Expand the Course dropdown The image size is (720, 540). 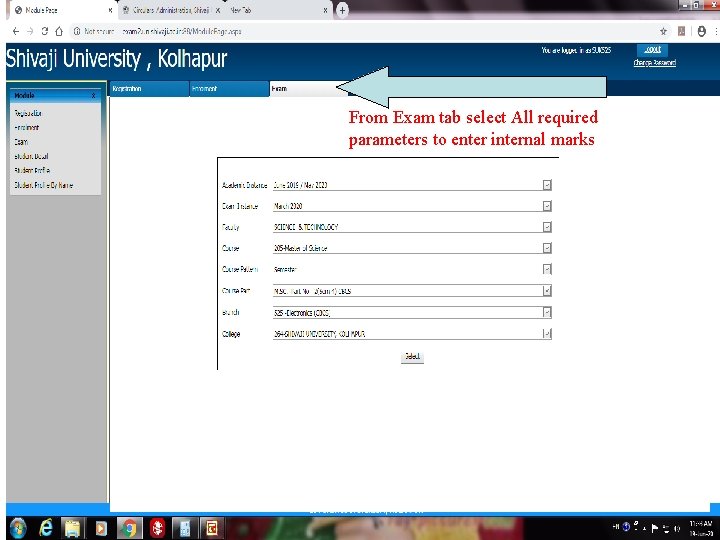[x=547, y=248]
